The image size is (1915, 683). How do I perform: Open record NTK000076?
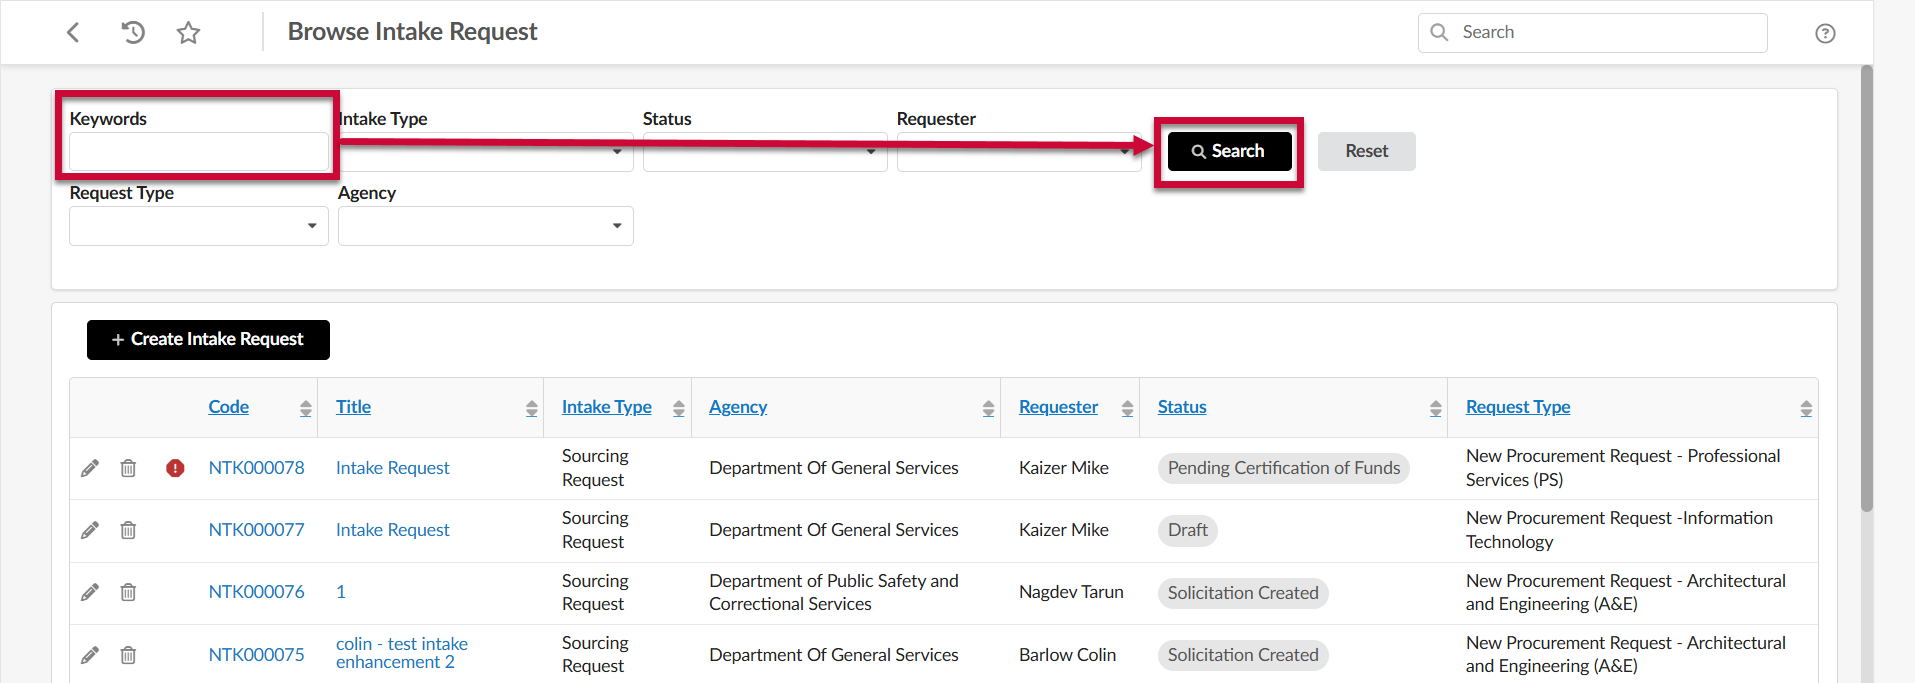[256, 592]
